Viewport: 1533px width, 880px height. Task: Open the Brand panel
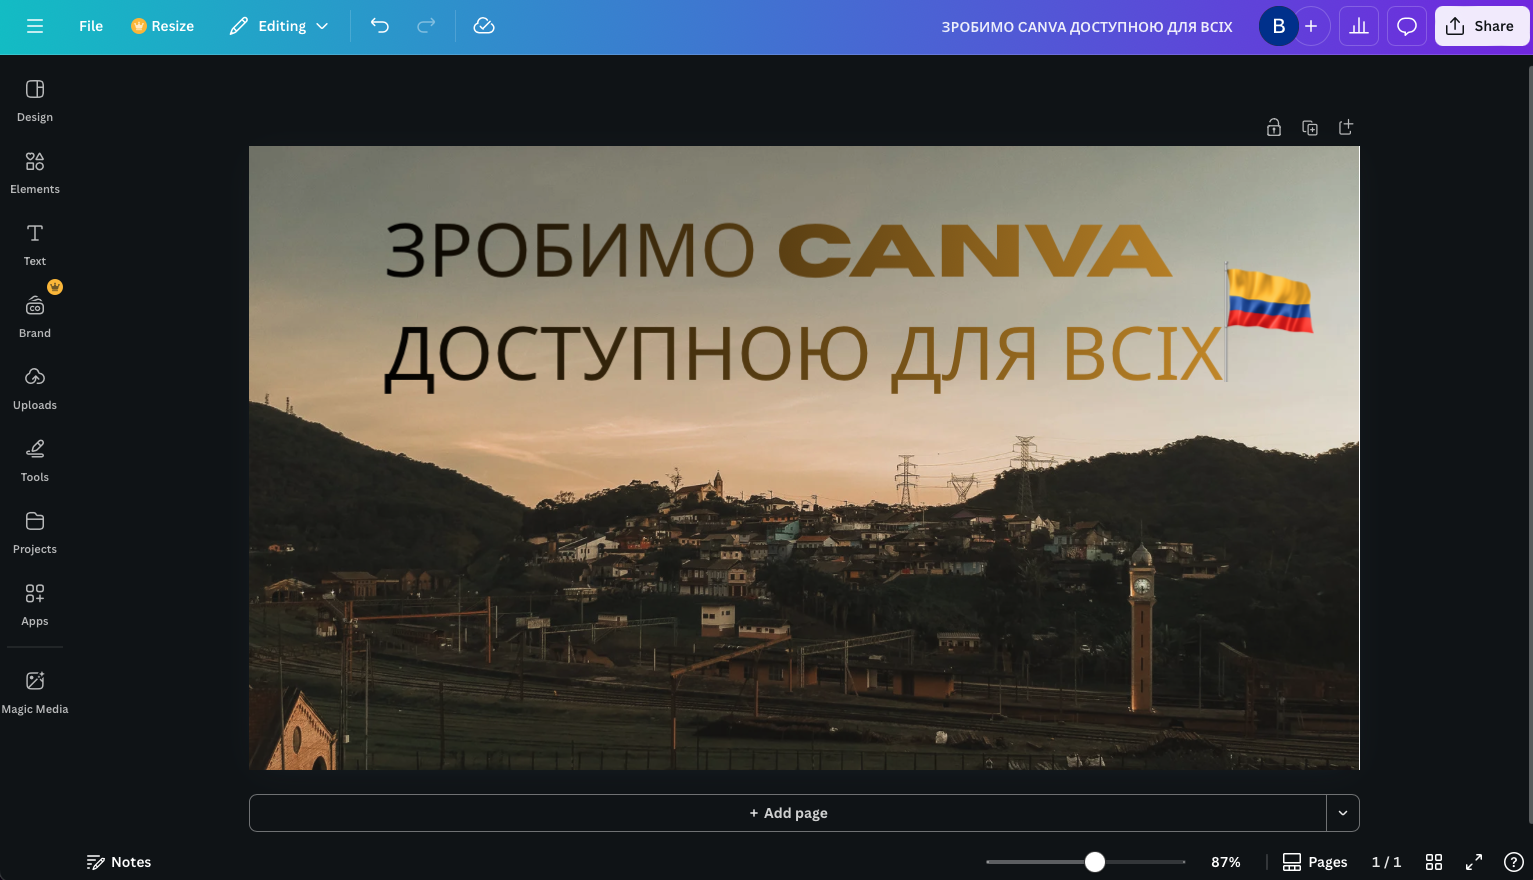click(35, 317)
